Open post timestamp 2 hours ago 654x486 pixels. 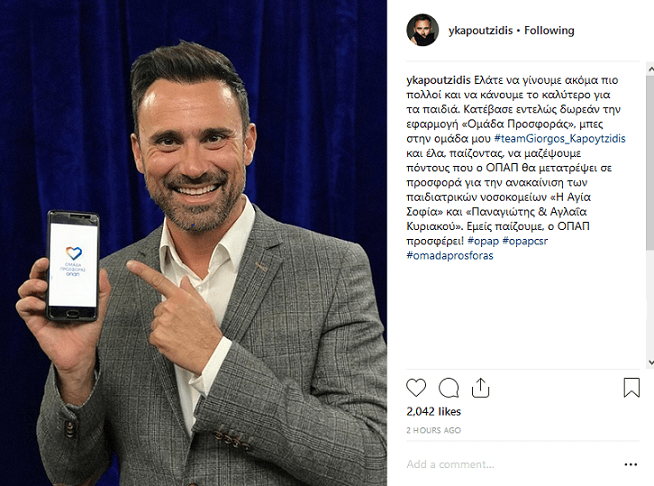click(x=433, y=430)
